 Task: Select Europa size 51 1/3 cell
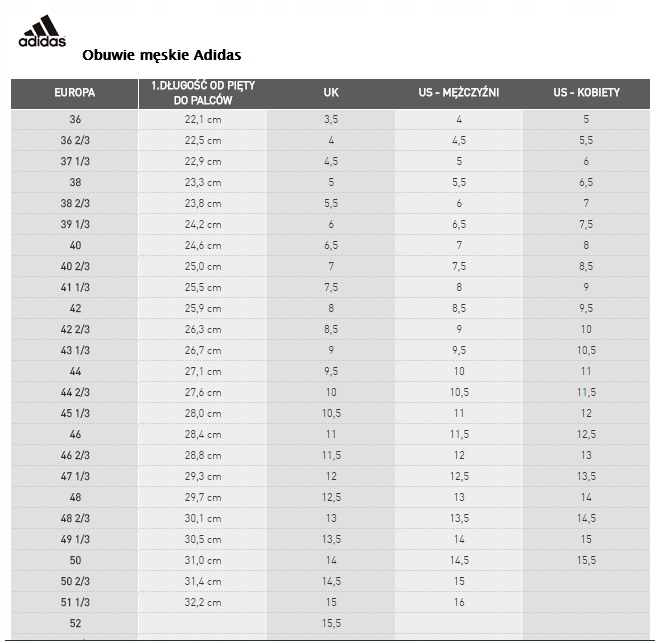tap(75, 602)
